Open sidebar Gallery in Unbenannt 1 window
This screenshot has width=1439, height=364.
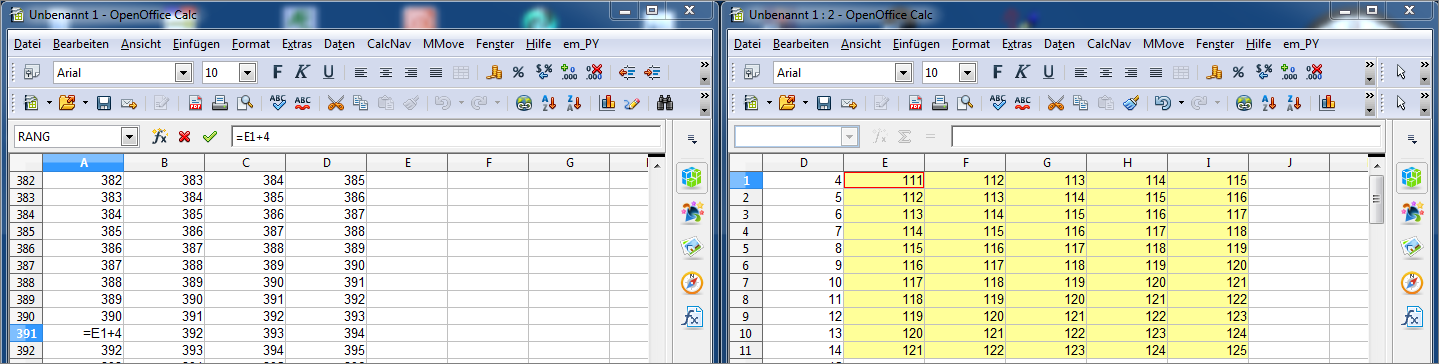[692, 247]
